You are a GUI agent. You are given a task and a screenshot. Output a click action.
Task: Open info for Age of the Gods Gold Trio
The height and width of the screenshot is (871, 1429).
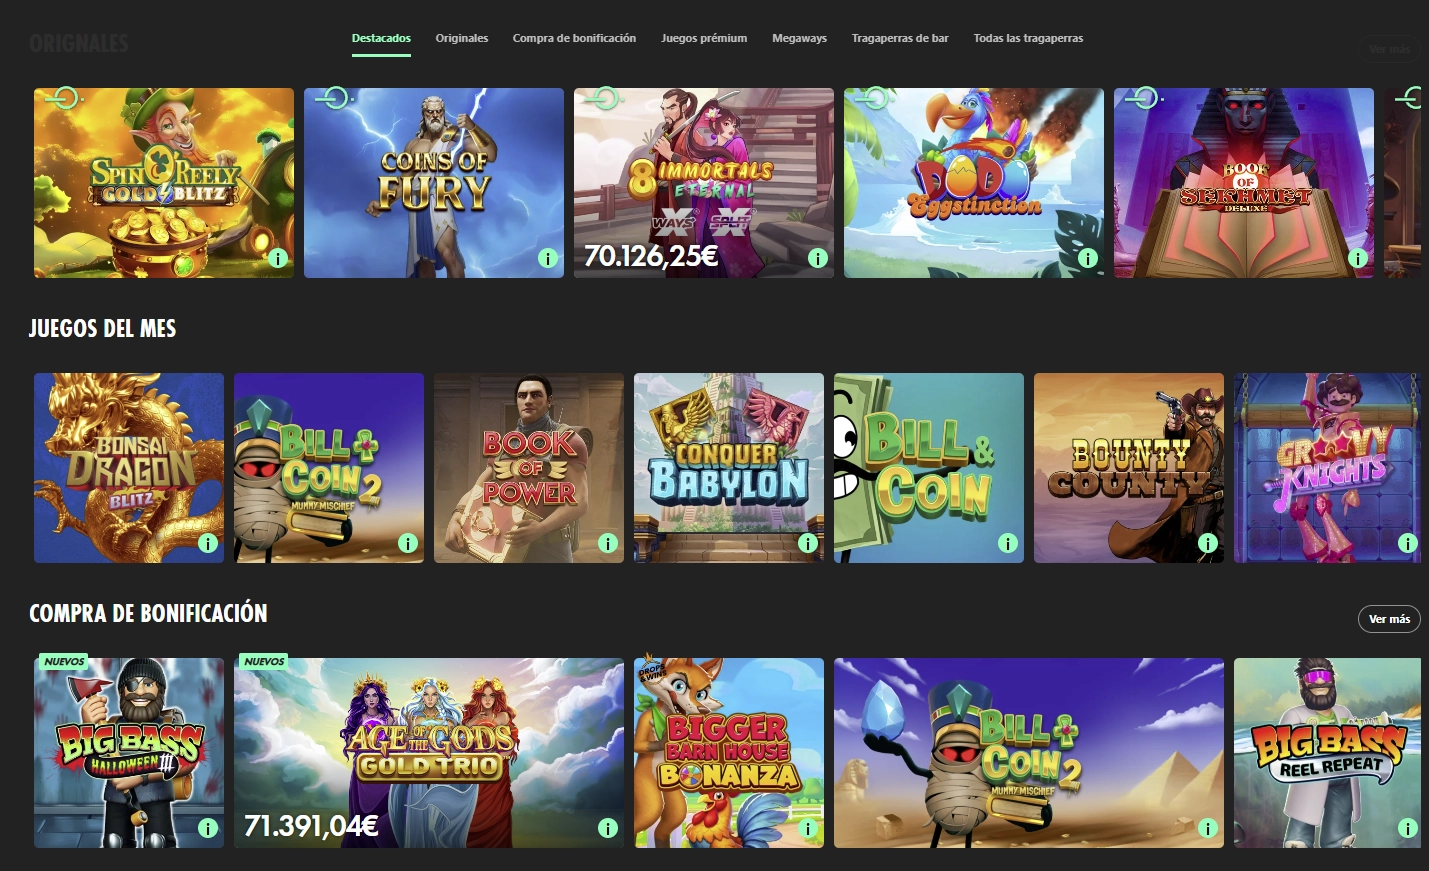click(x=607, y=828)
